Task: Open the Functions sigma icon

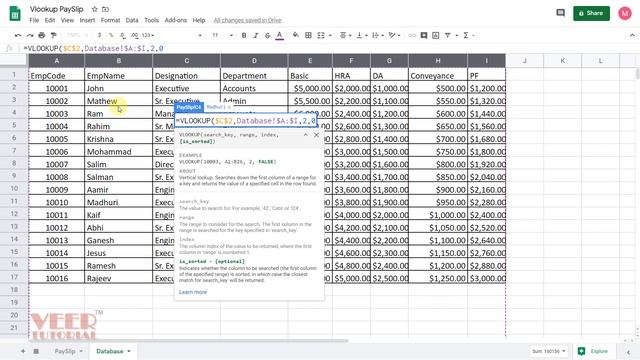Action: point(466,36)
